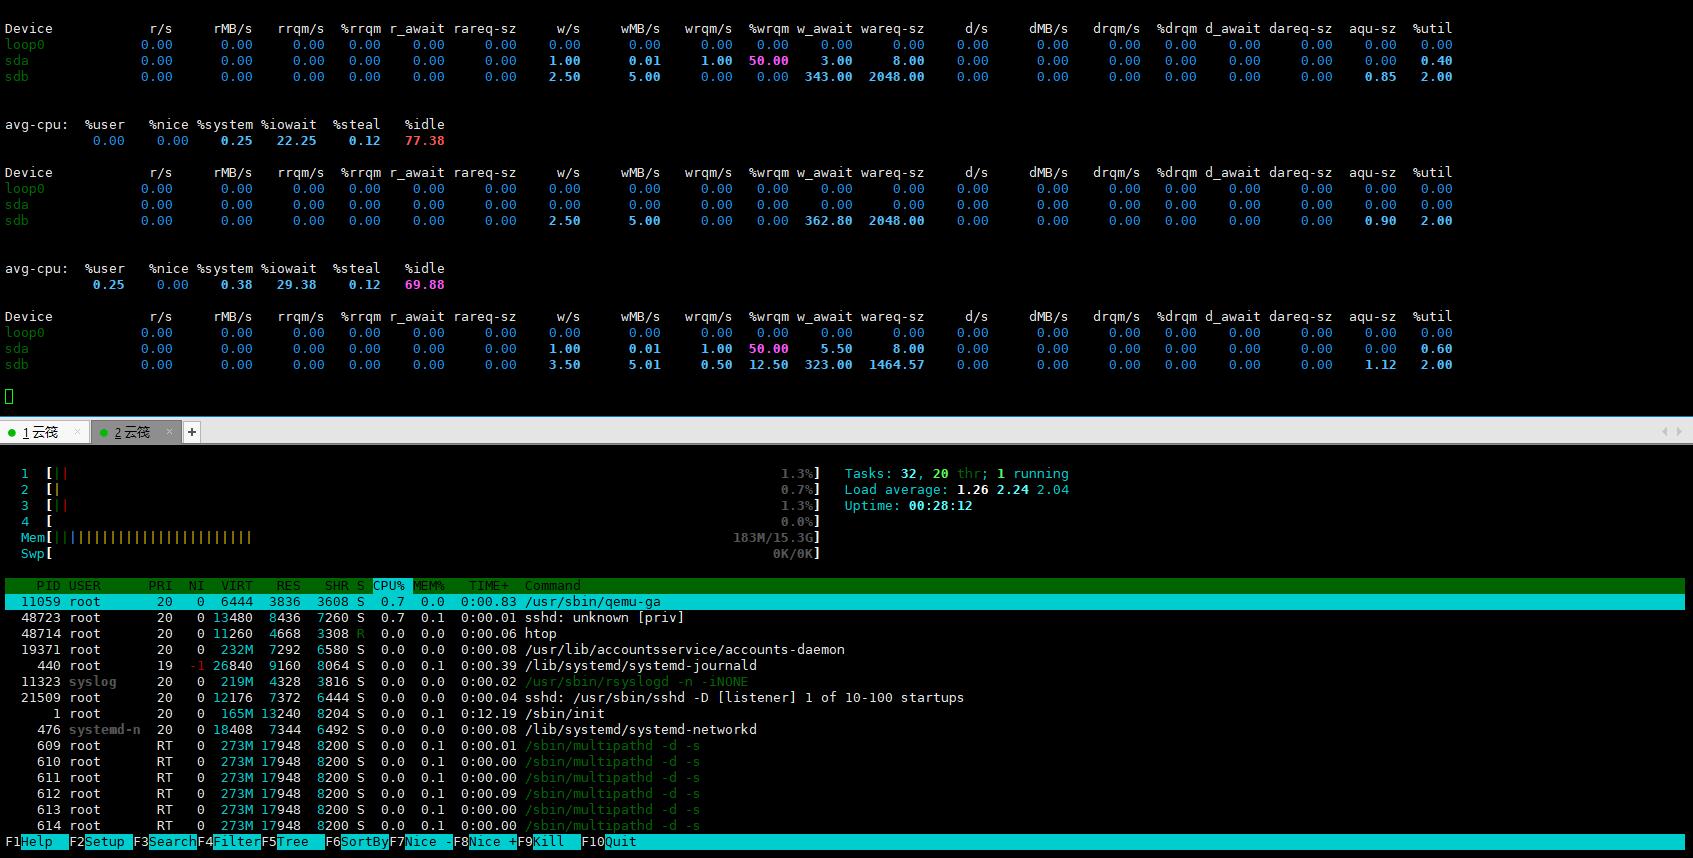Click the tab bar right-arrow scroller
This screenshot has width=1693, height=858.
1678,431
